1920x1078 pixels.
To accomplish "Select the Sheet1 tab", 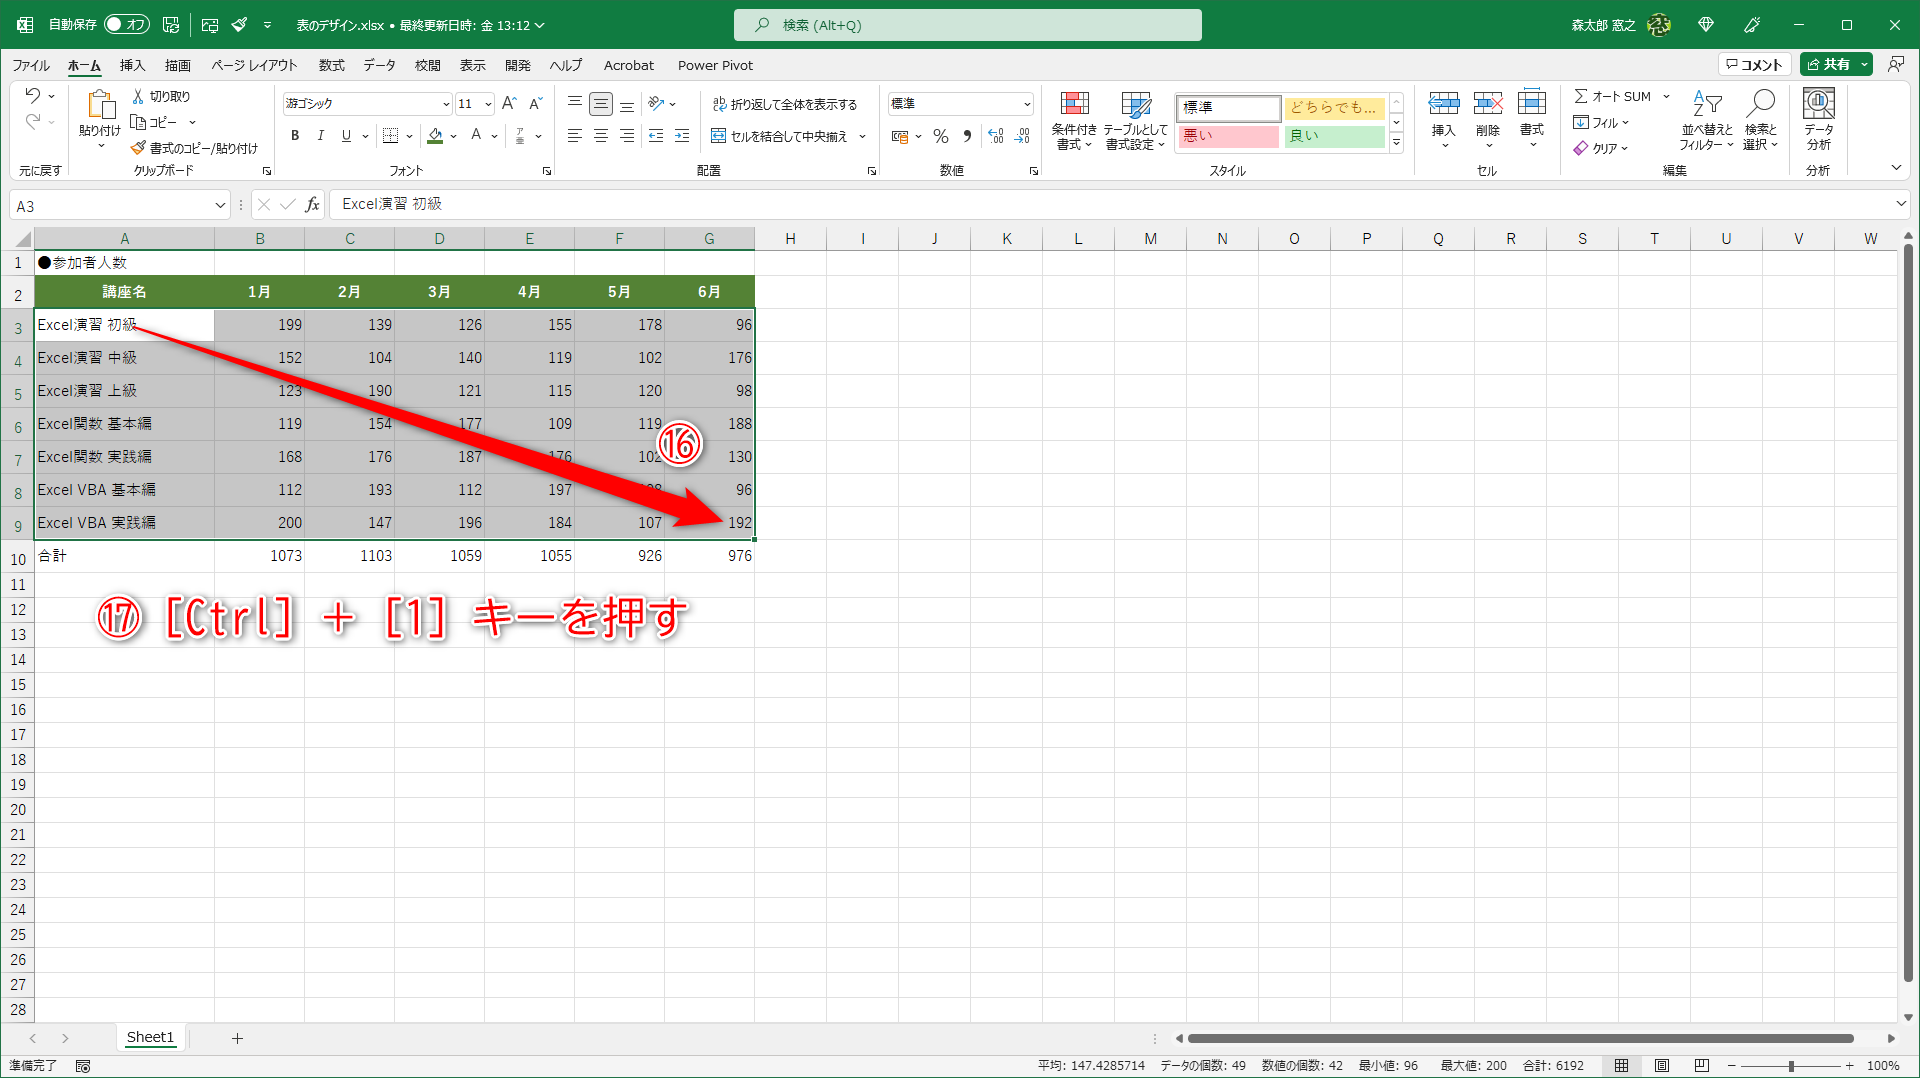I will pyautogui.click(x=150, y=1037).
